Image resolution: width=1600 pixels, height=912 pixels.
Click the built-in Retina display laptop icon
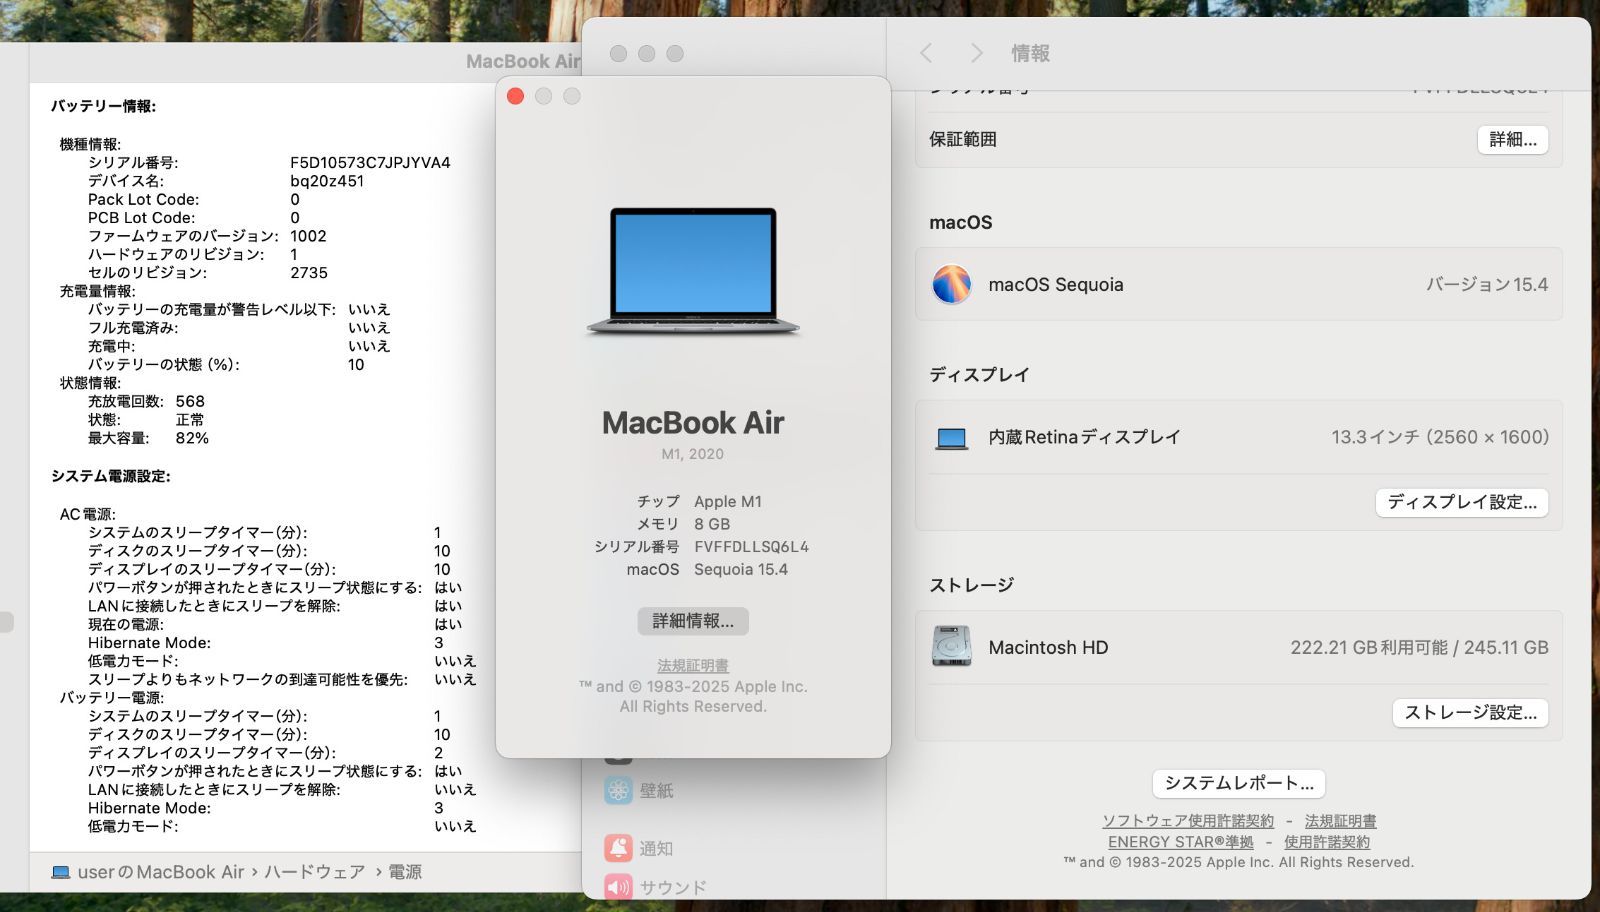(x=951, y=438)
